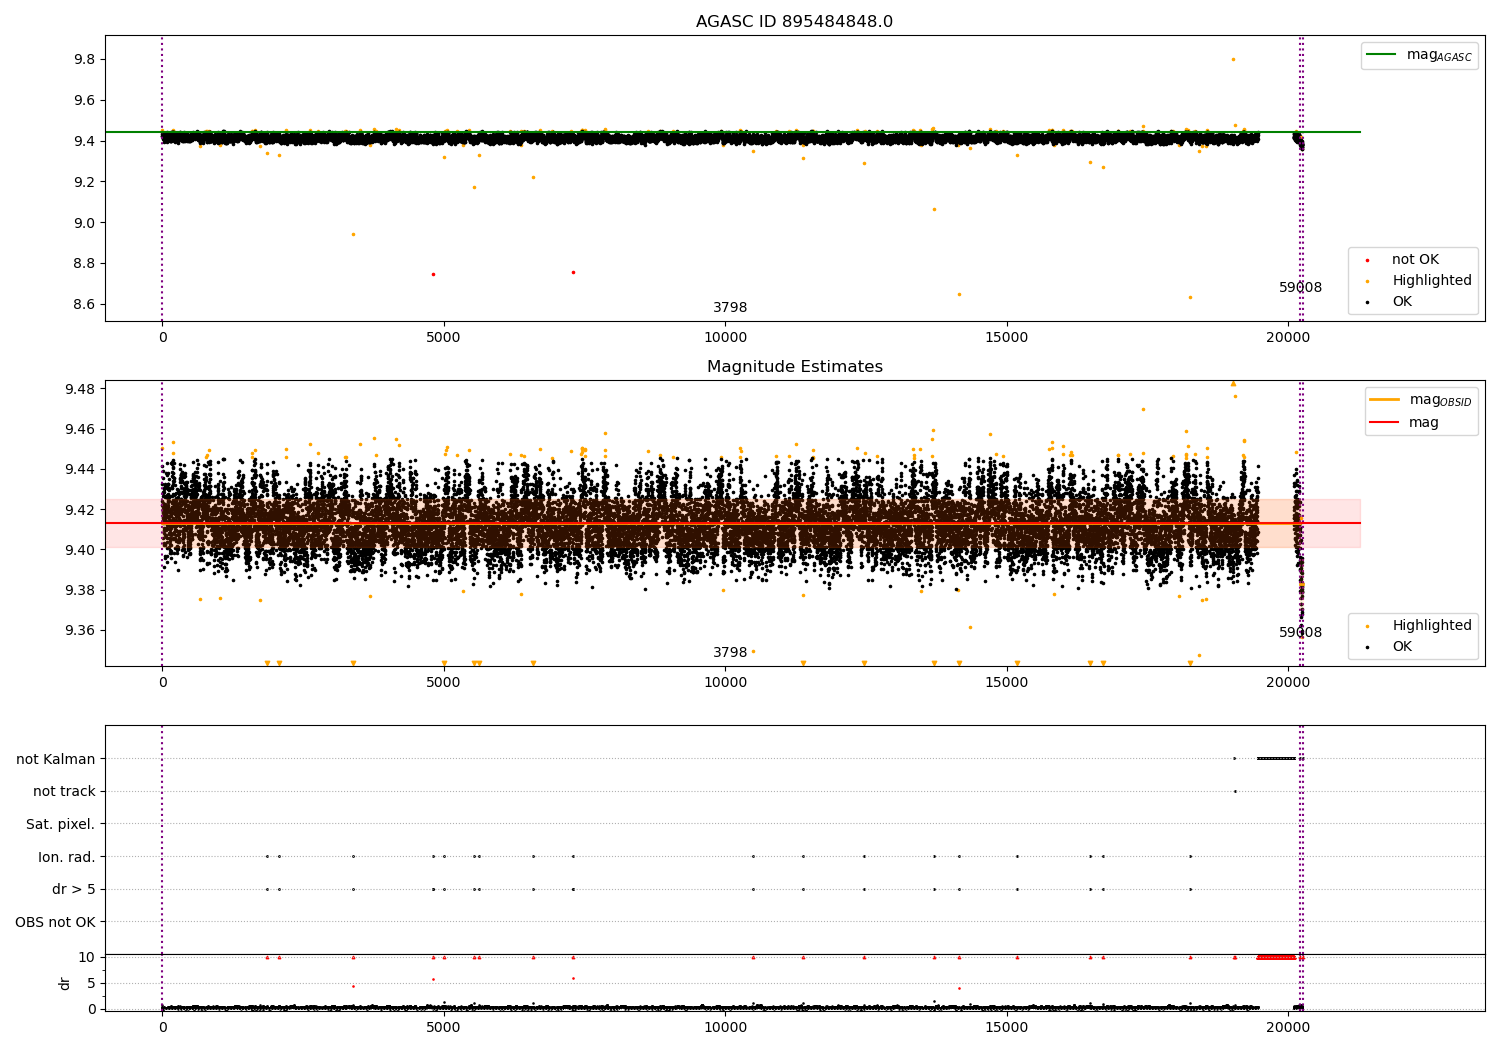Click the 'not Kalman' row label
Screen dimensions: 1500x1050
(55, 759)
